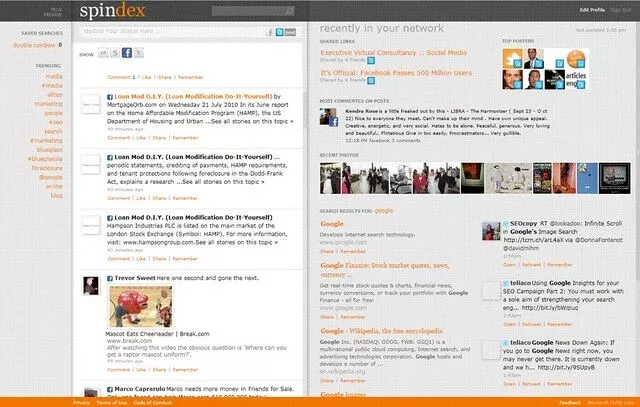Image resolution: width=640 pixels, height=407 pixels.
Task: Click Feedback in footer
Action: [x=570, y=403]
